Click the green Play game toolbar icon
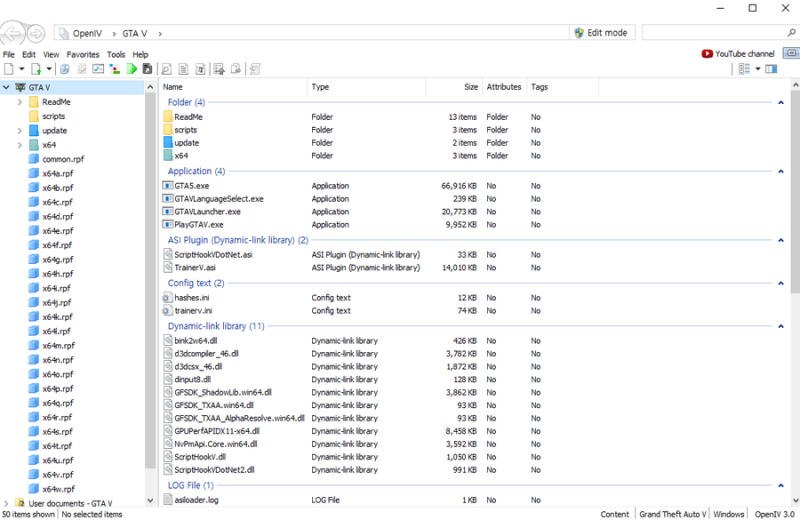800x520 pixels. tap(131, 69)
